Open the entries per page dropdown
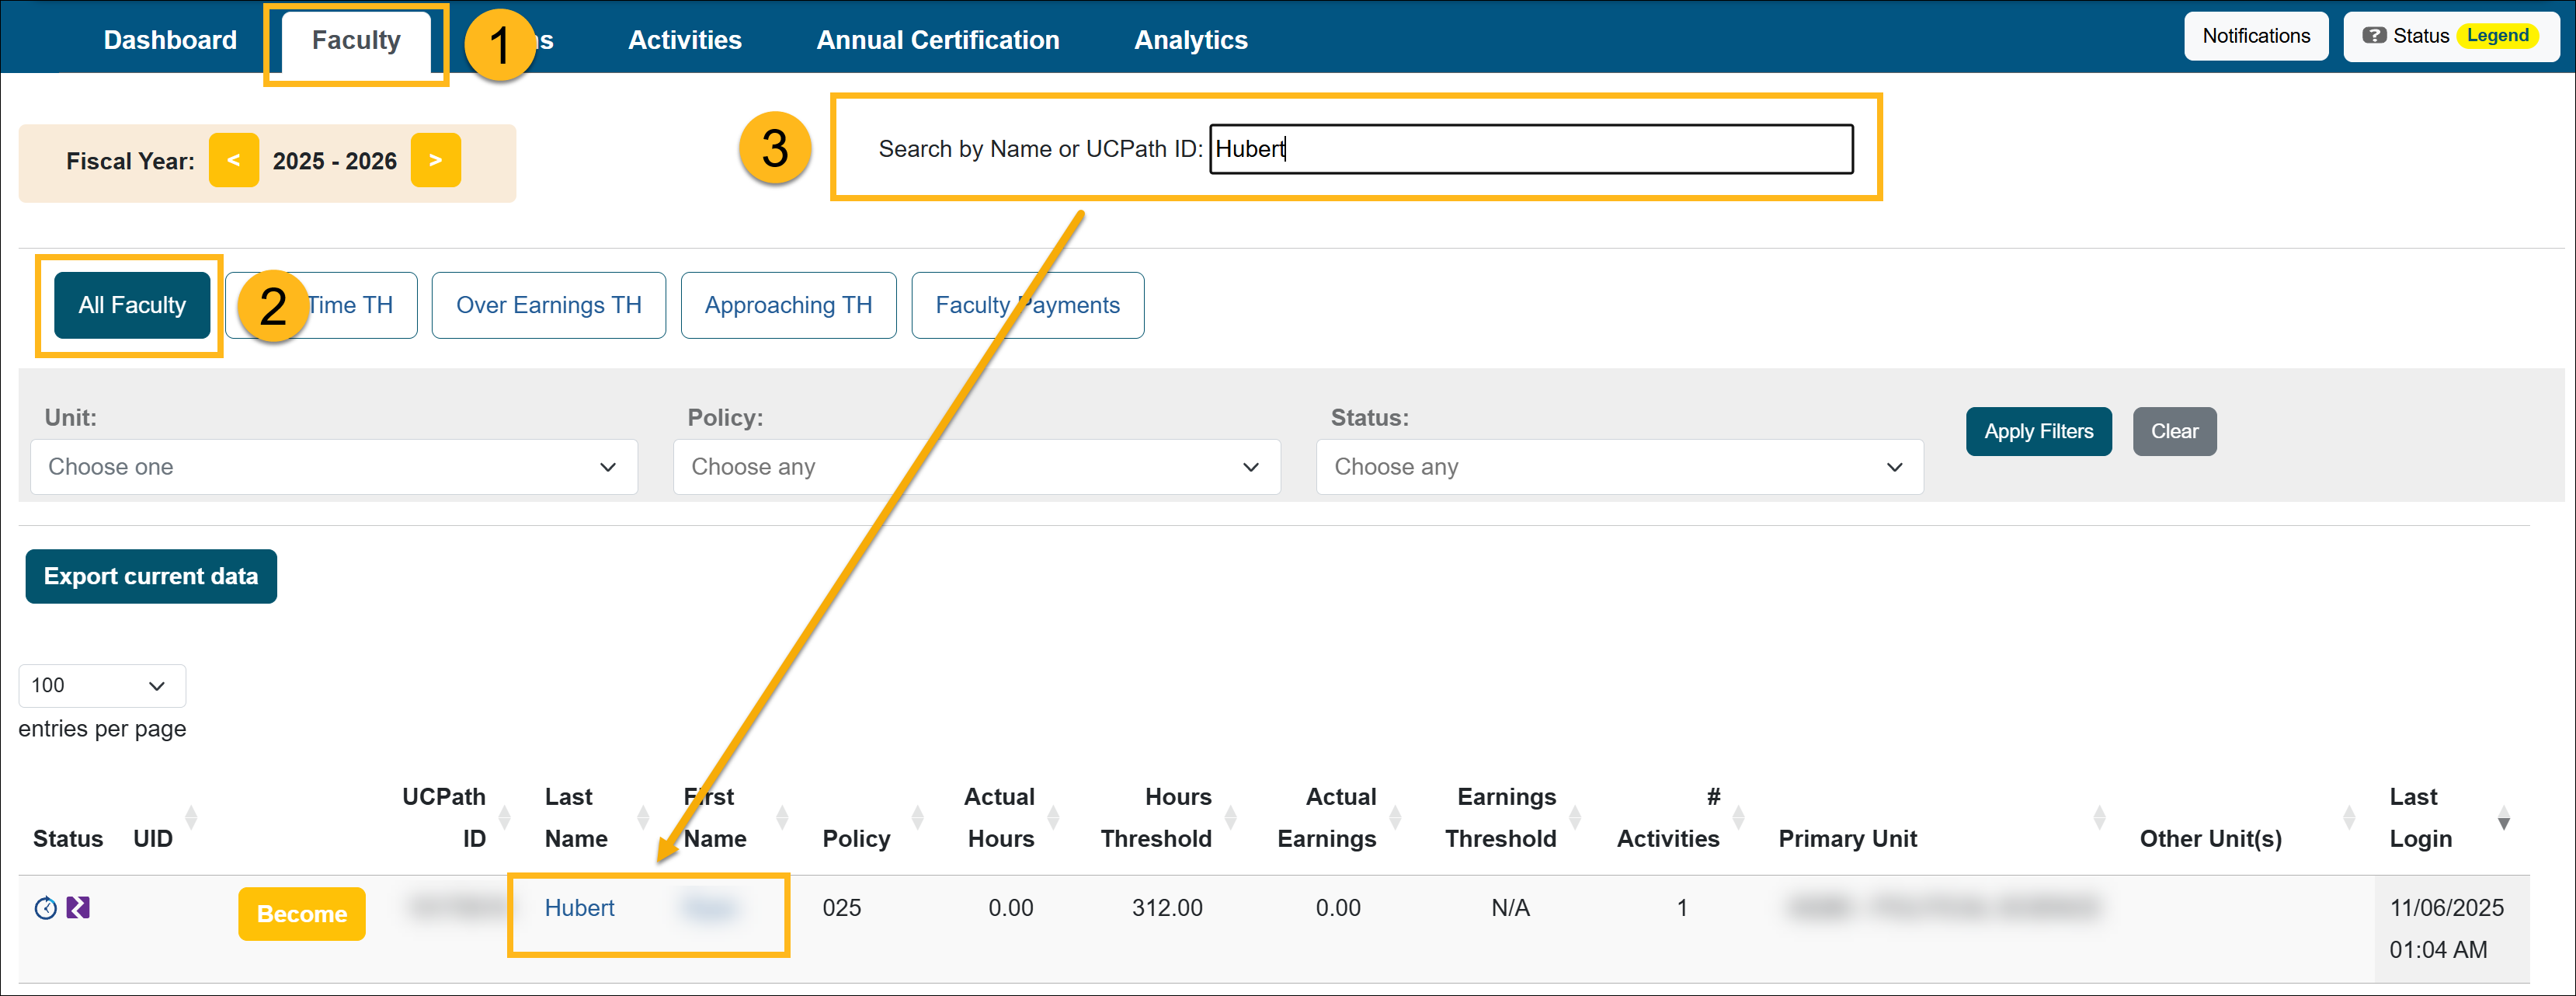 click(101, 685)
